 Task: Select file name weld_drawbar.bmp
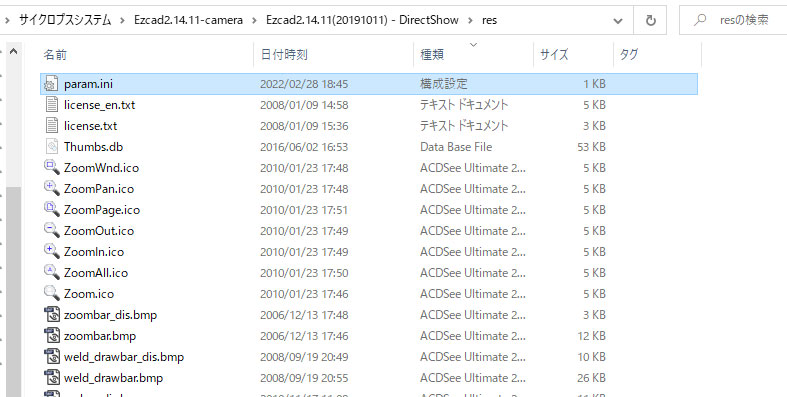pos(113,378)
